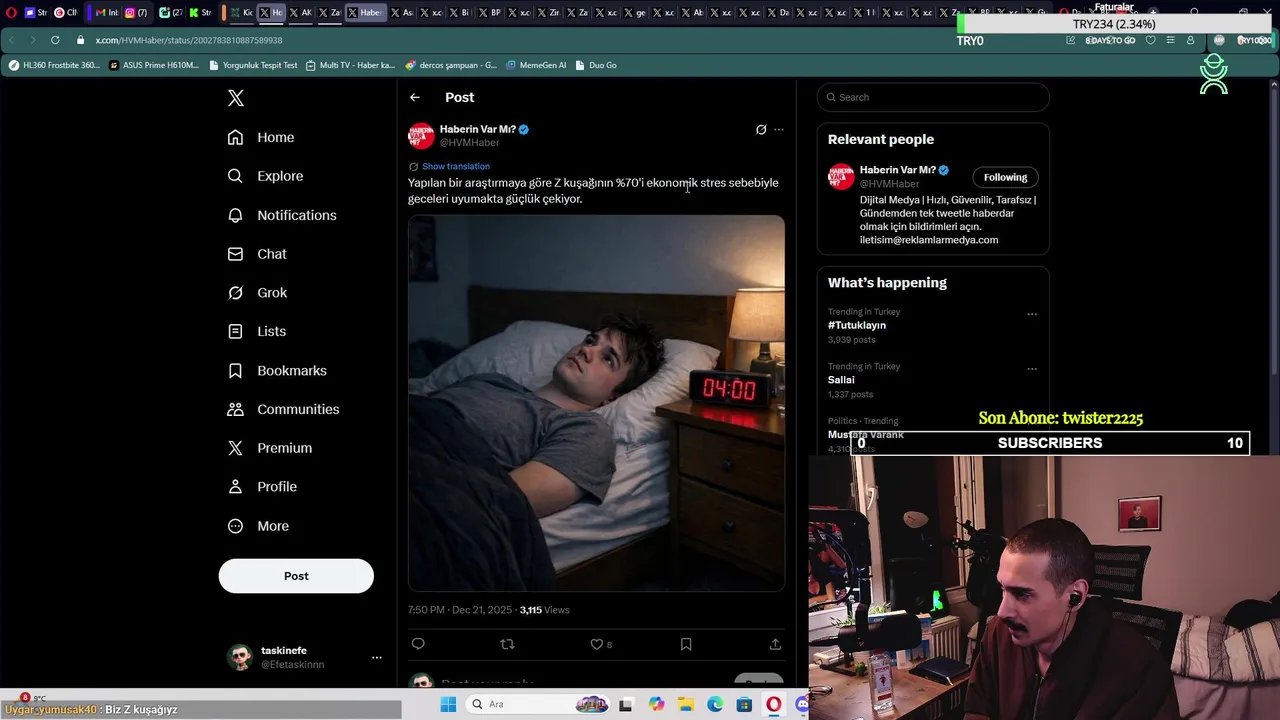Screen dimensions: 1280x720
Task: Open options dots for #Tutuklayın trend
Action: 1032,314
